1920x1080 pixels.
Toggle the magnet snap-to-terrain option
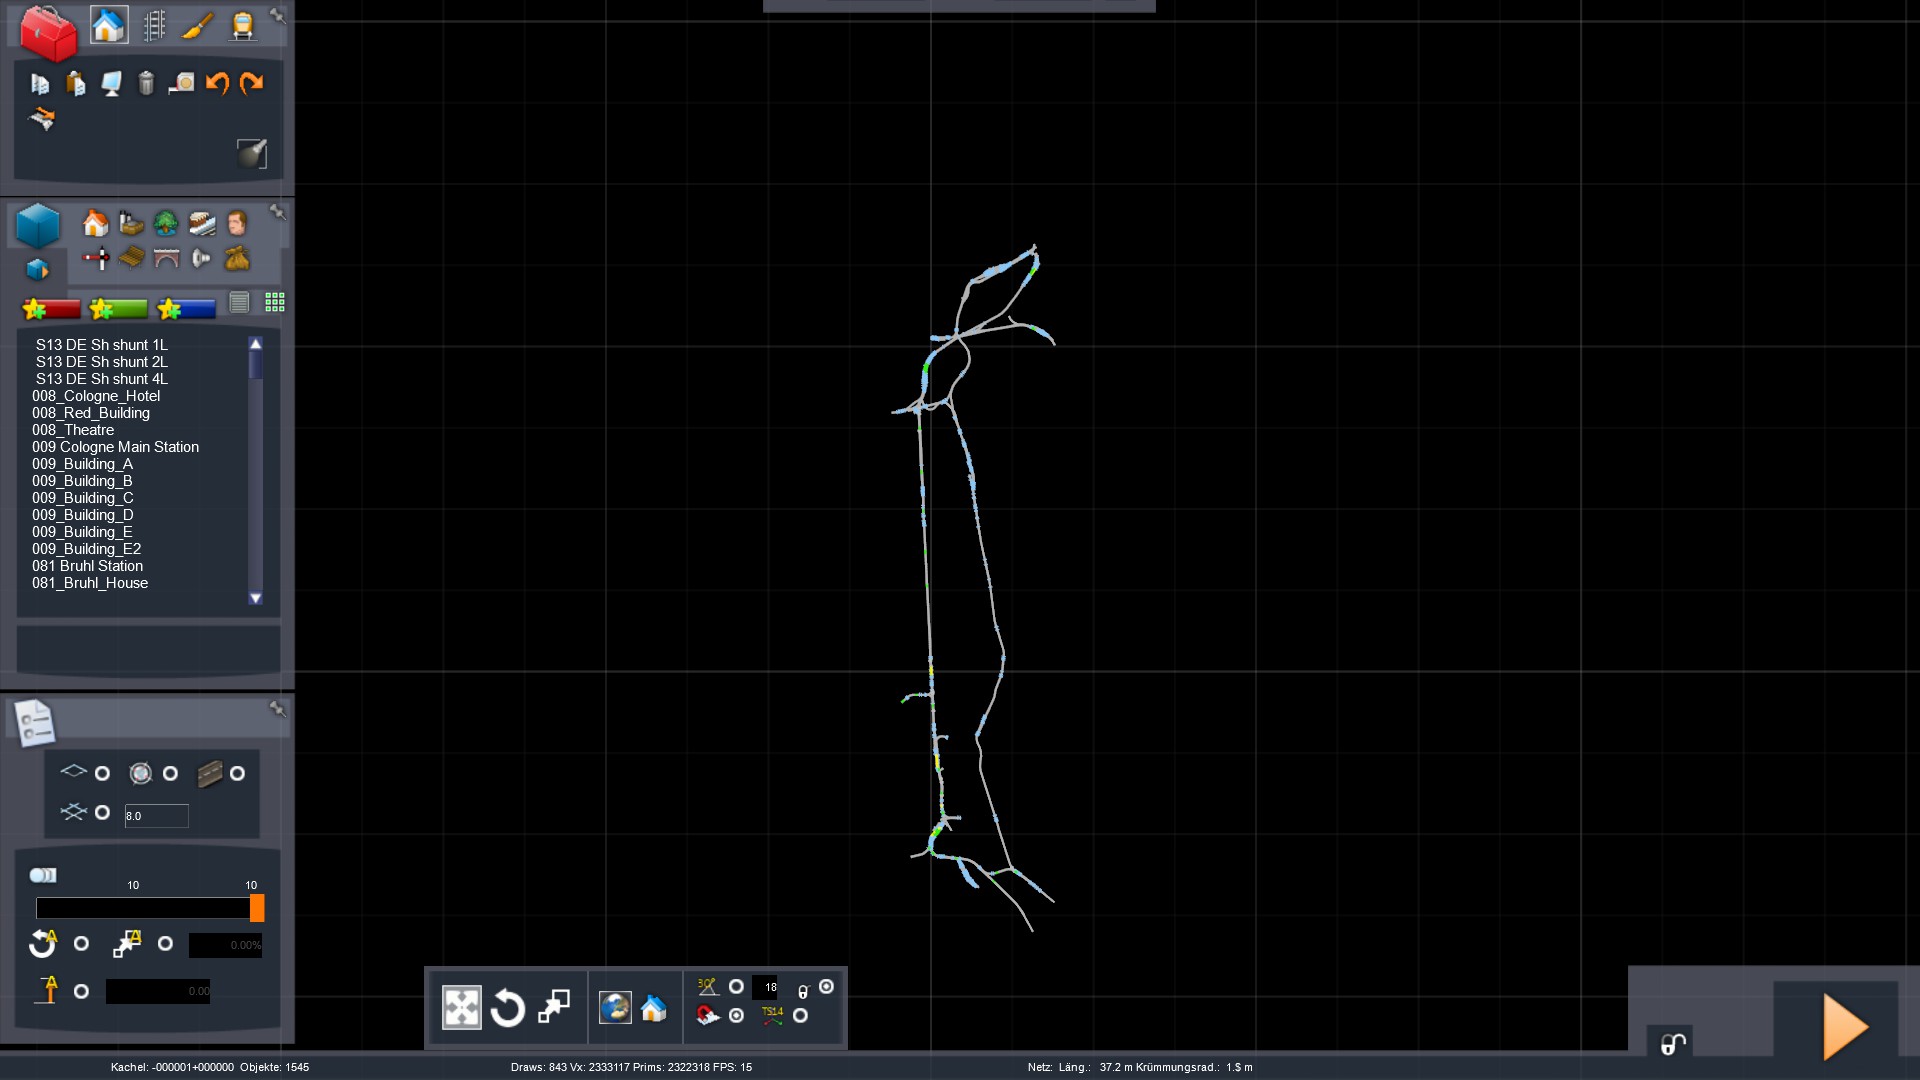pyautogui.click(x=737, y=1016)
